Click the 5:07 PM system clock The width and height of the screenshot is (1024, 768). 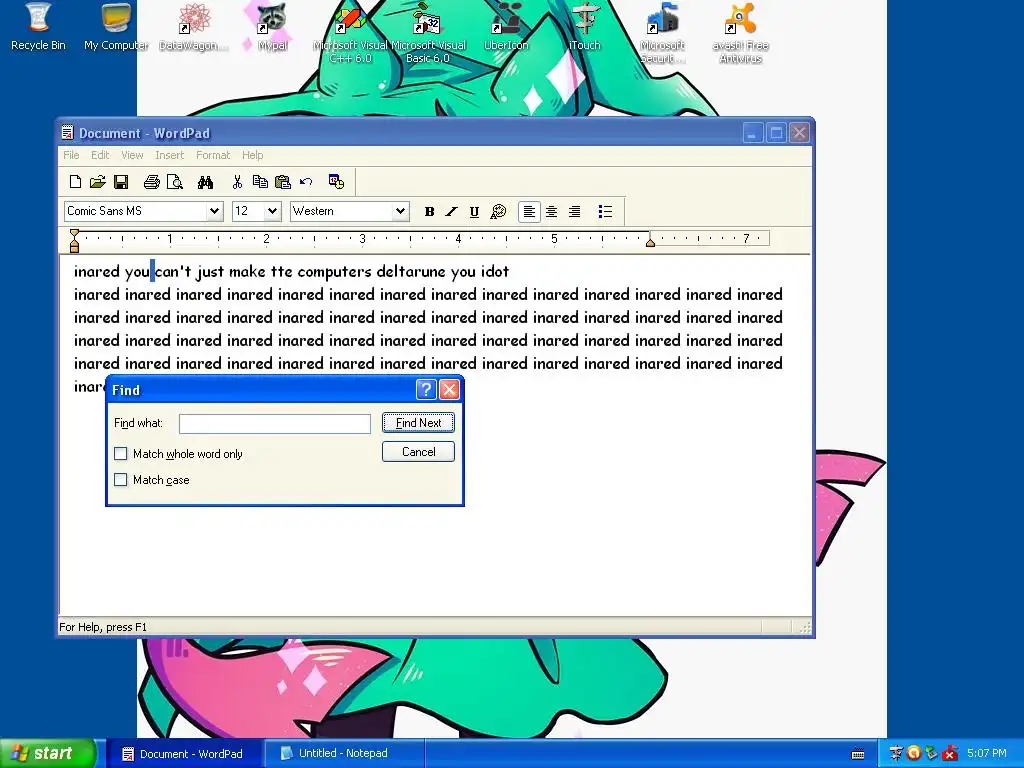987,754
